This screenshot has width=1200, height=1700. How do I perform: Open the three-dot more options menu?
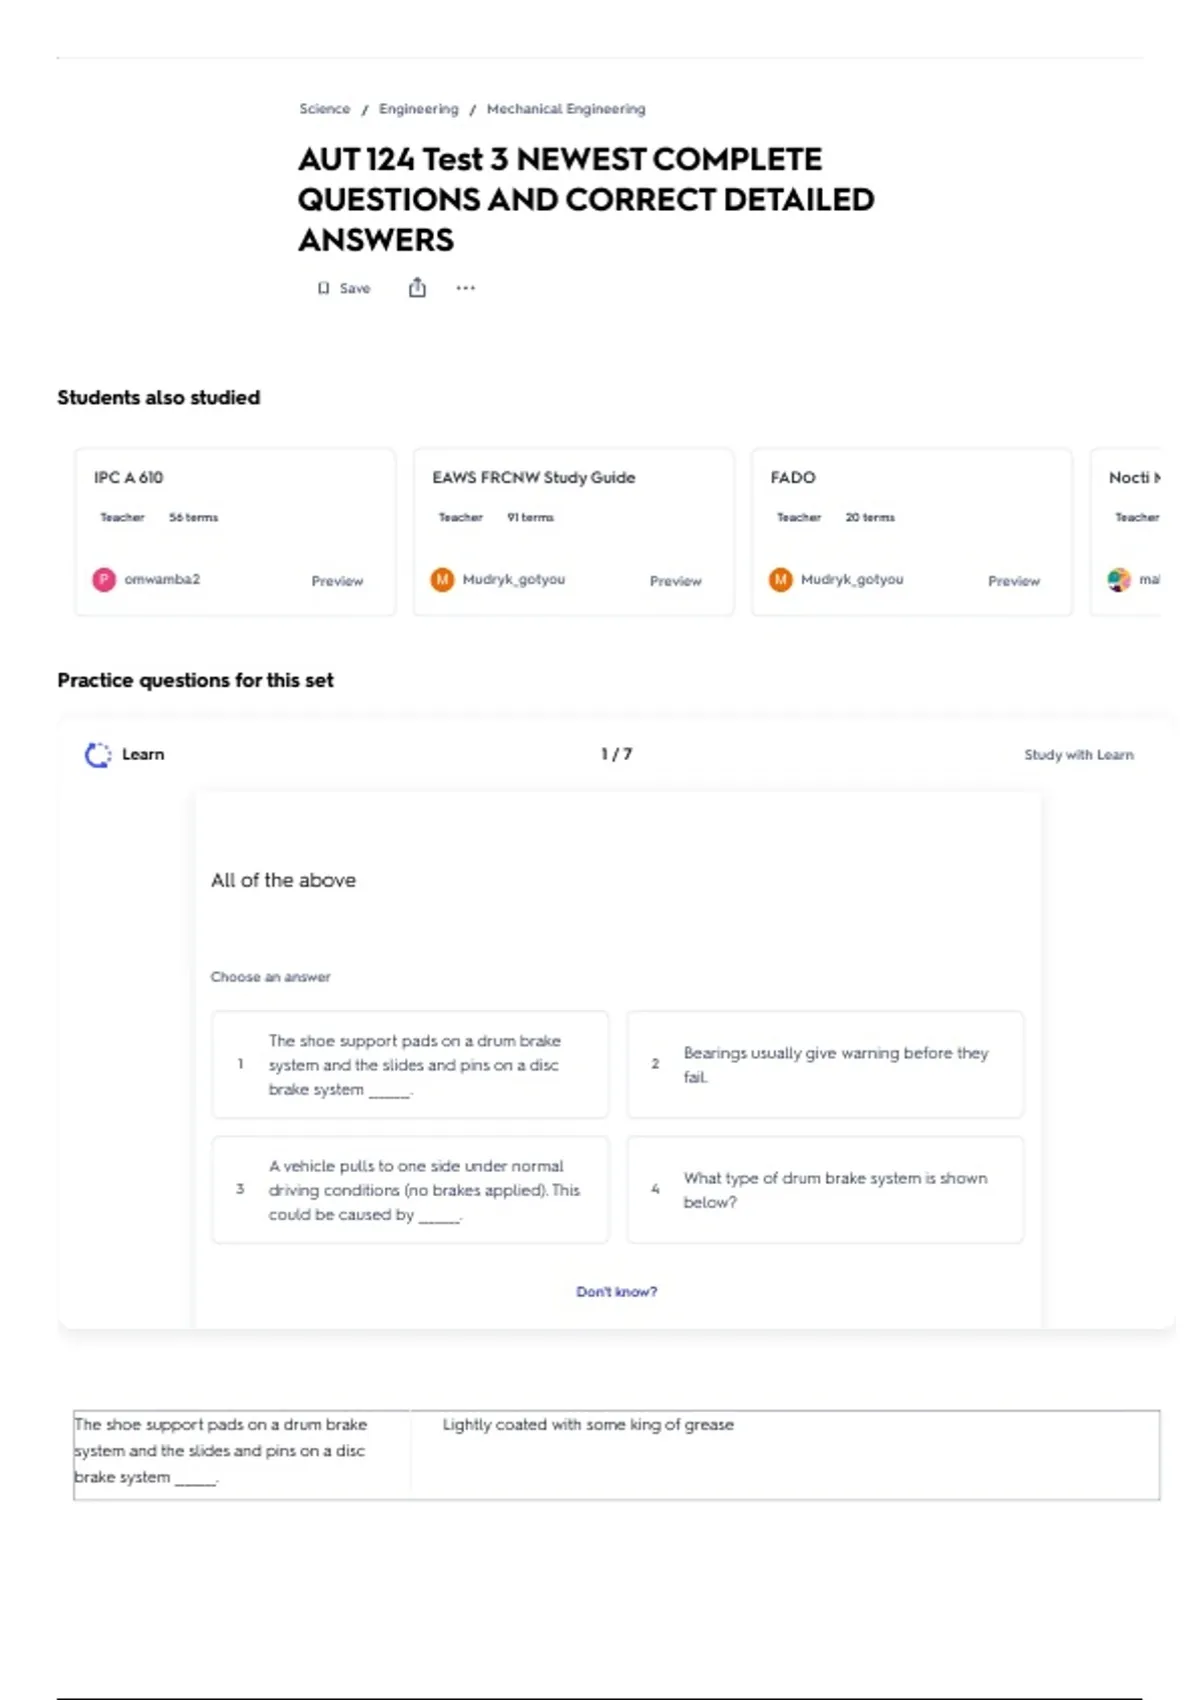(x=466, y=288)
